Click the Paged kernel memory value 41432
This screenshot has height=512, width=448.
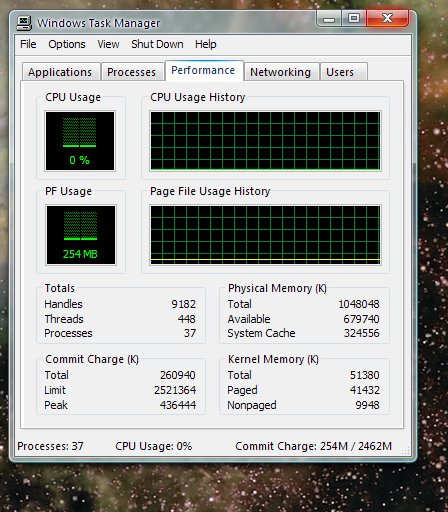pyautogui.click(x=365, y=390)
